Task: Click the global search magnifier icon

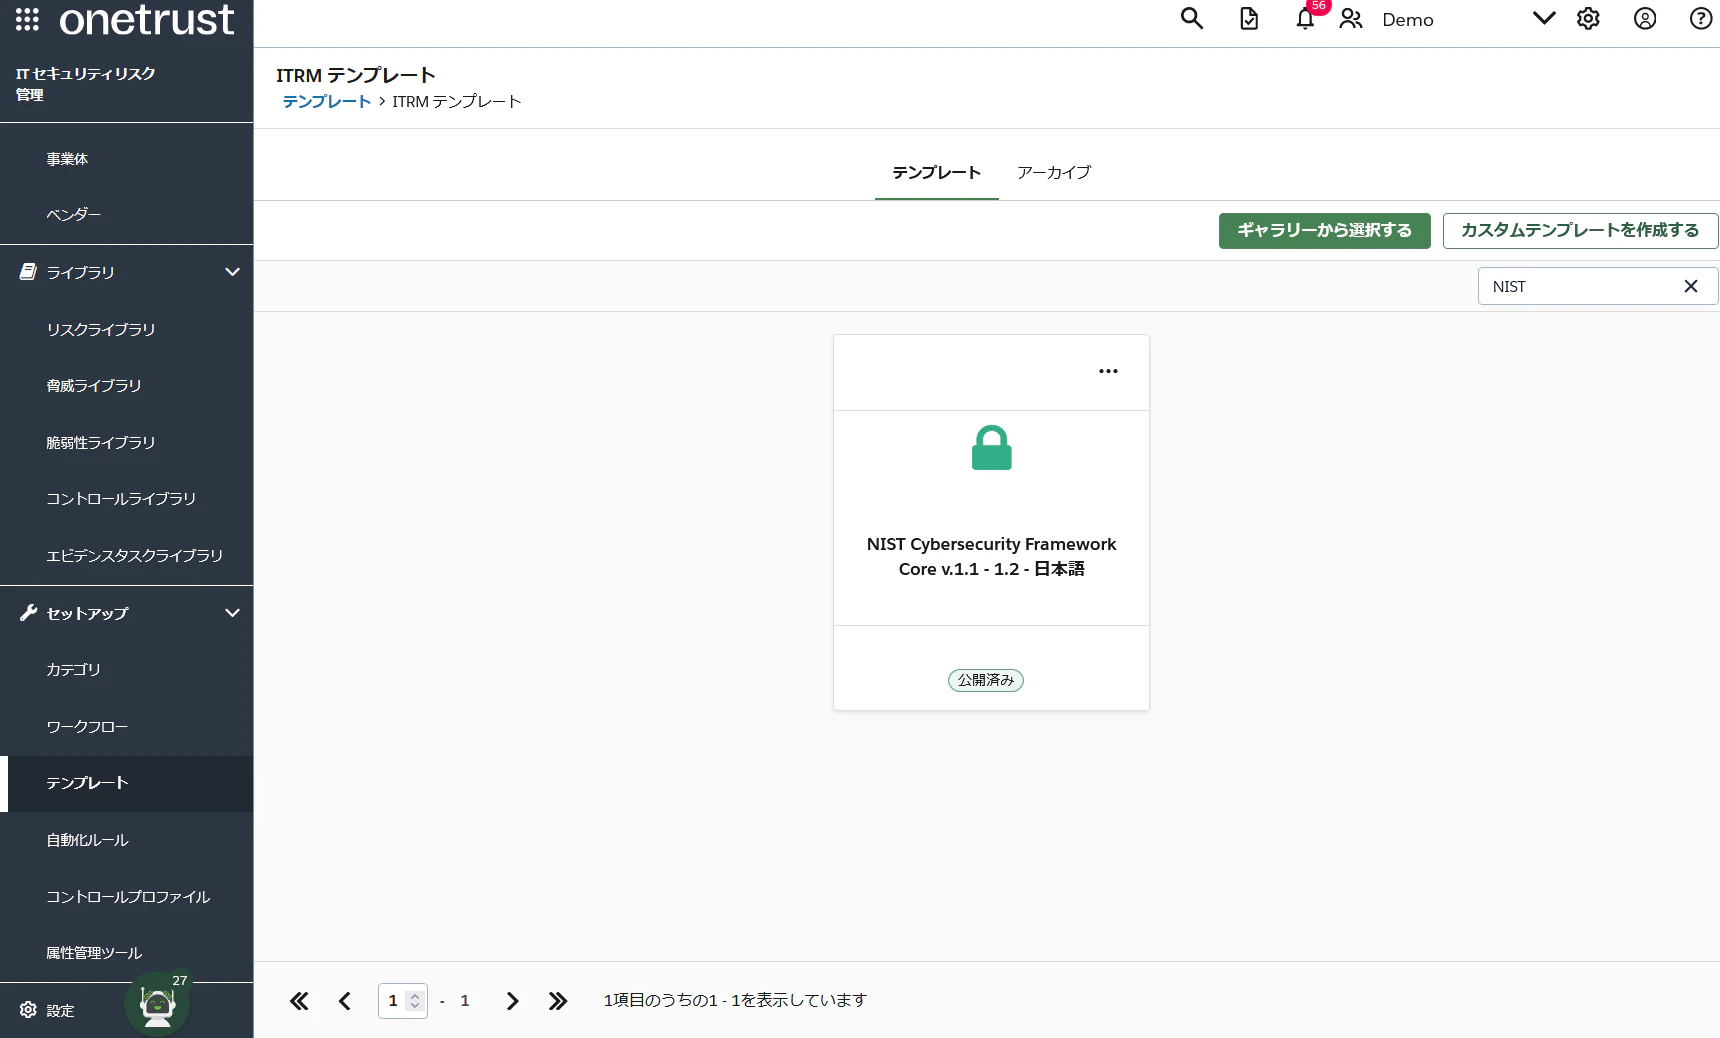Action: coord(1191,19)
